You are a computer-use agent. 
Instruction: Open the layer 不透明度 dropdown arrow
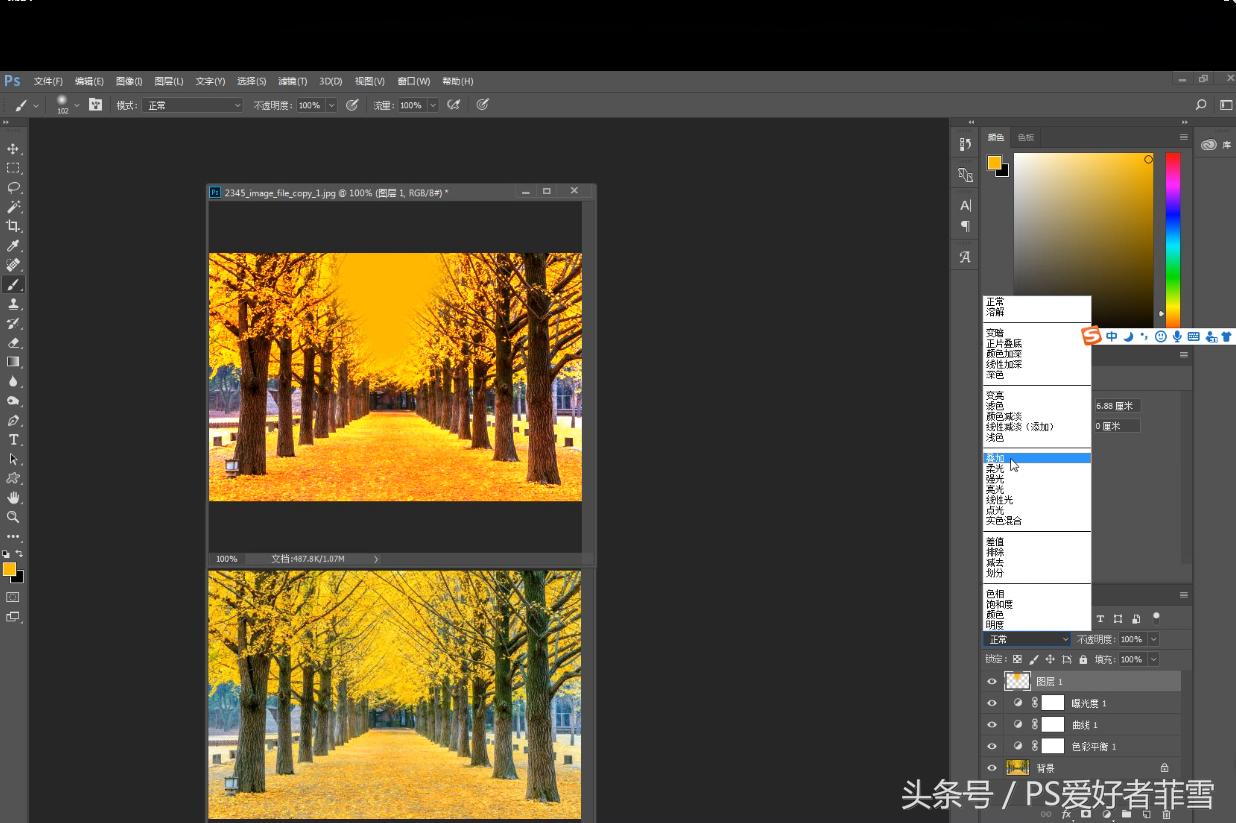[1153, 639]
